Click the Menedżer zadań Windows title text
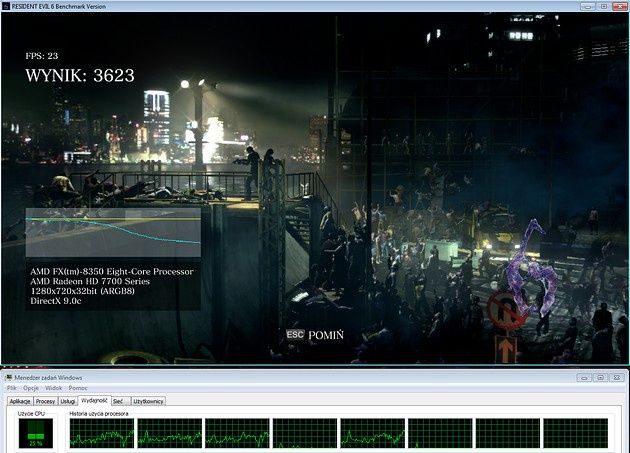Screen dimensions: 630x453 48,377
